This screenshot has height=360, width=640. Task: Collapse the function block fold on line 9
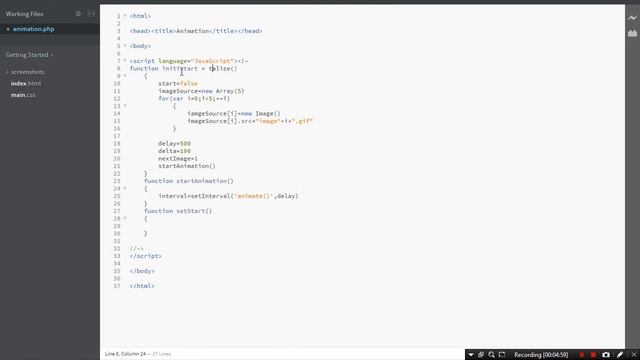tap(125, 76)
